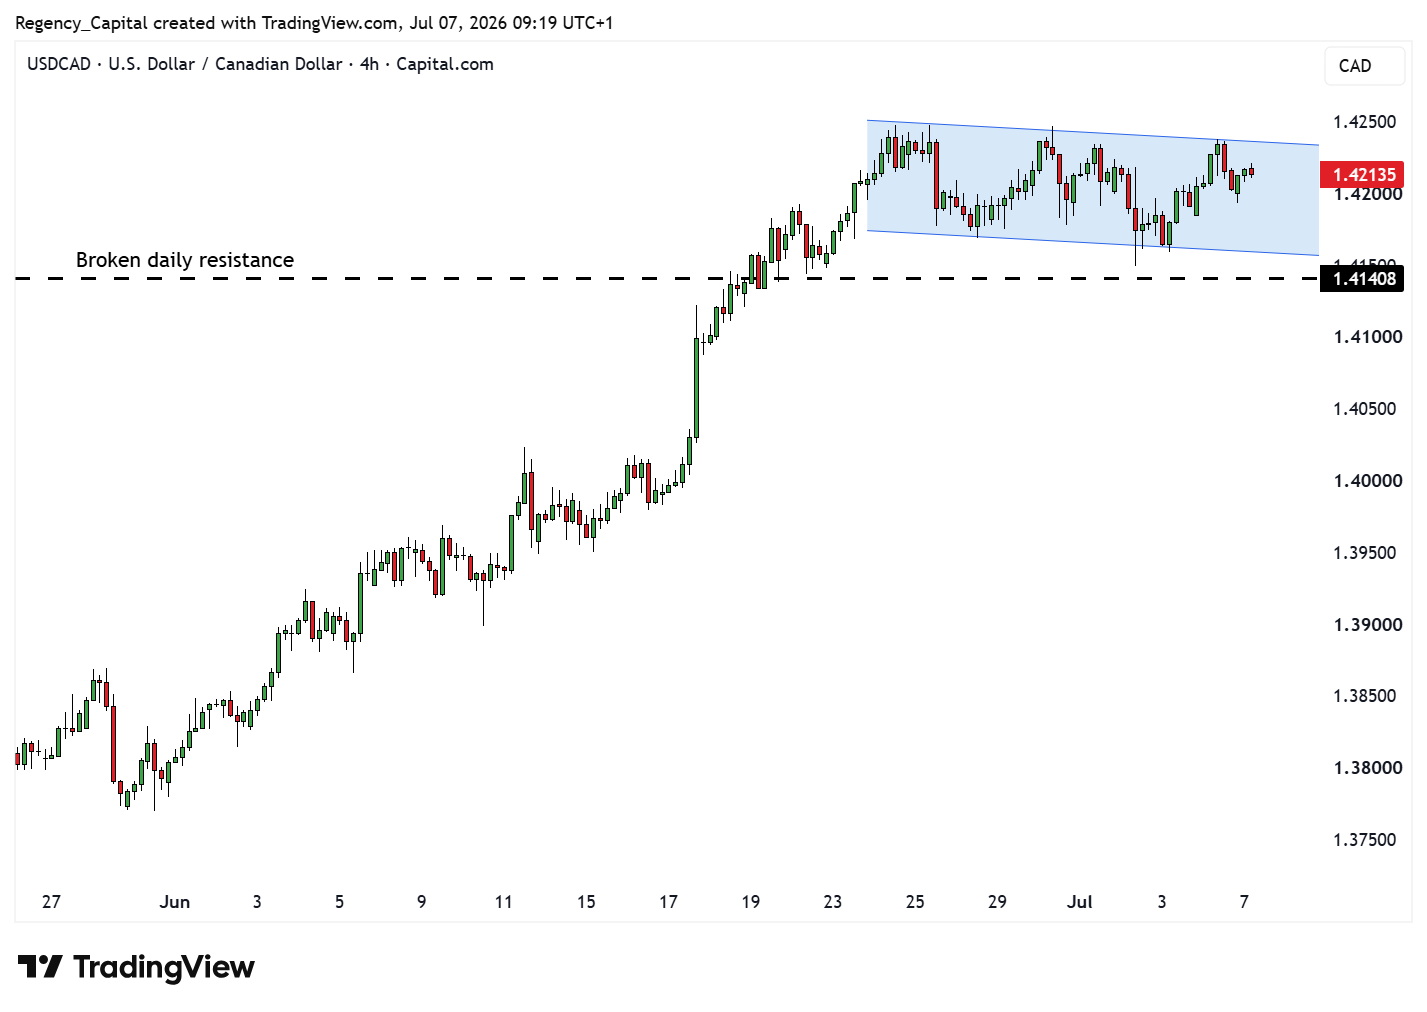
Task: Click the '29' date axis label
Action: pos(997,902)
